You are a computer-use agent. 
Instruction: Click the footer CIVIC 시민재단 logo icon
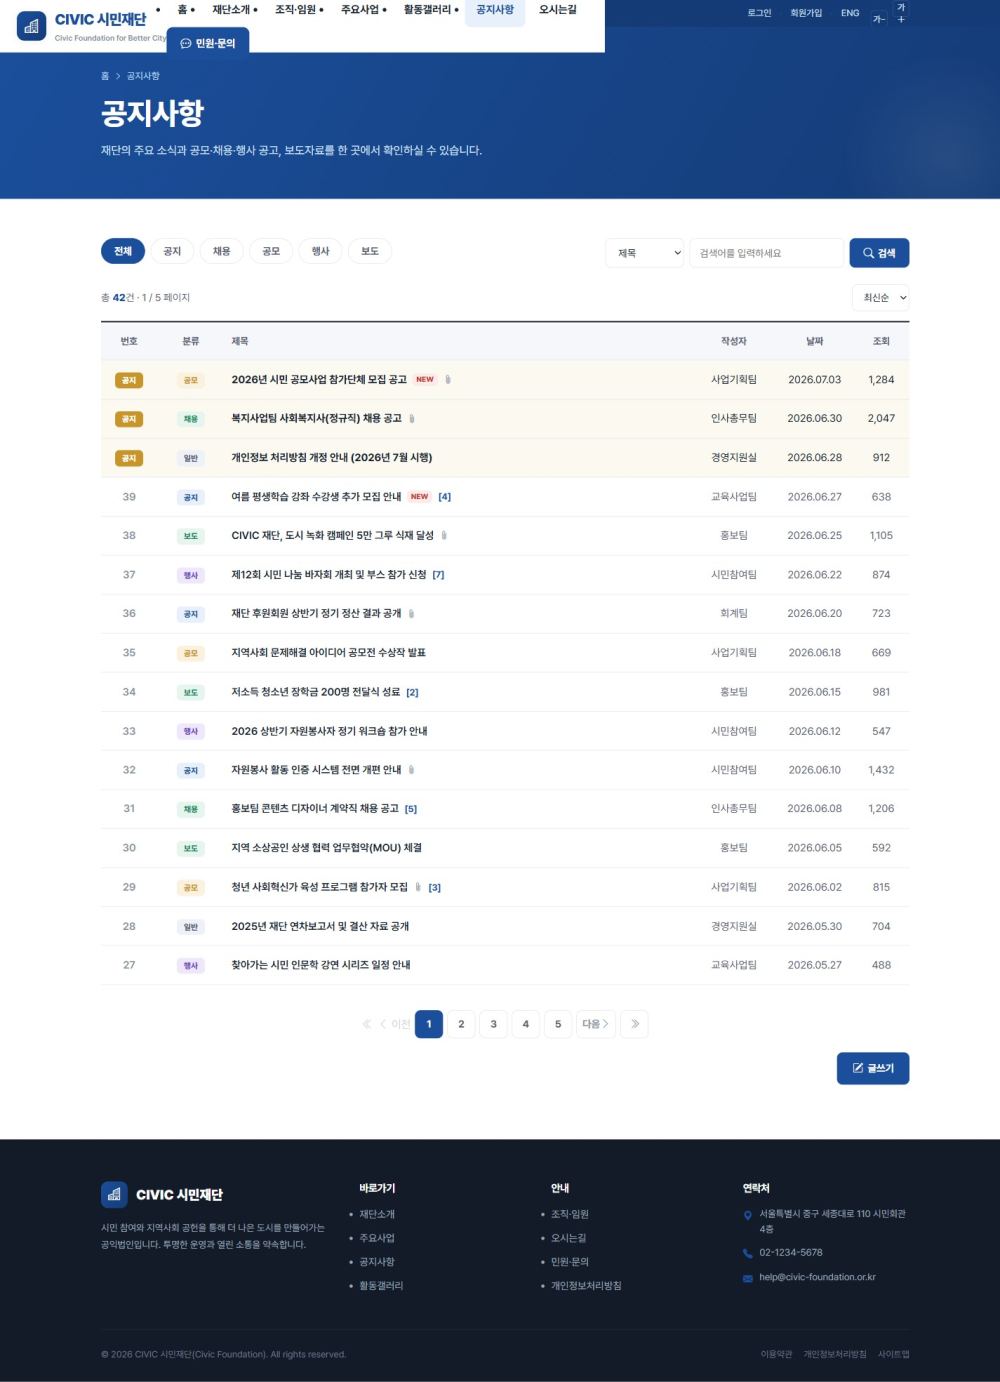tap(114, 1194)
